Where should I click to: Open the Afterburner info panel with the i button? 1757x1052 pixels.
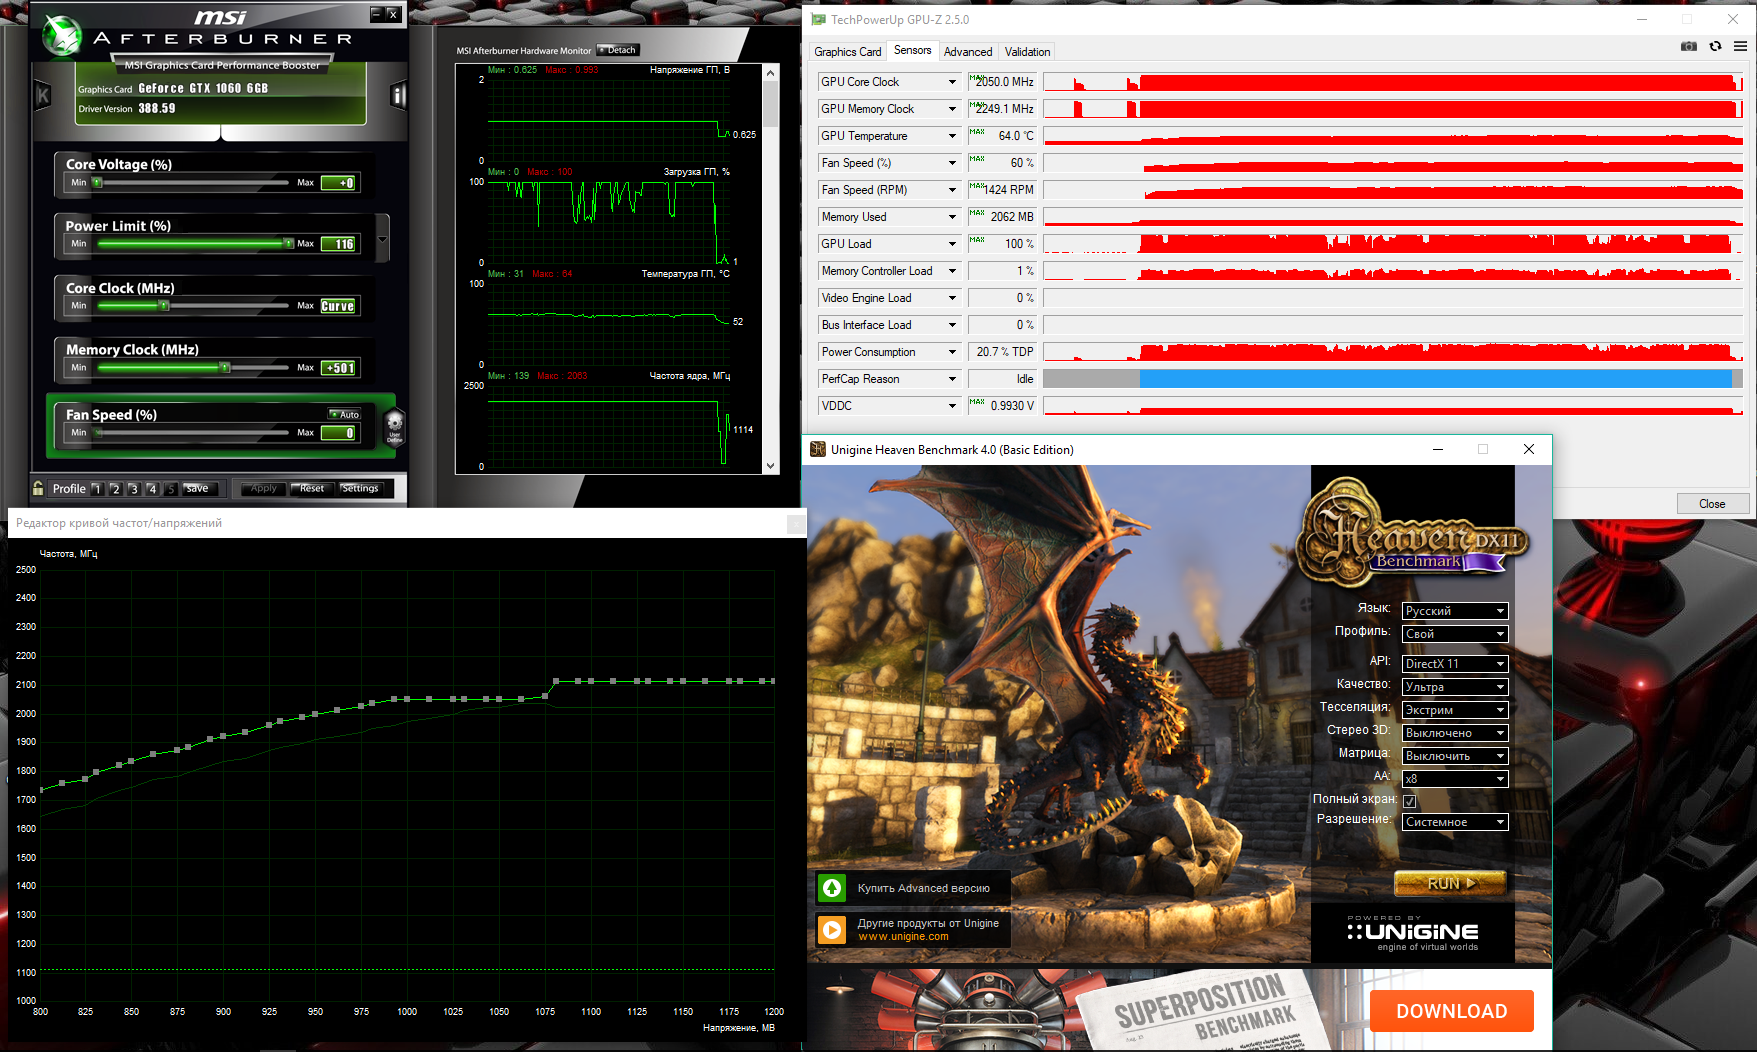[x=398, y=95]
